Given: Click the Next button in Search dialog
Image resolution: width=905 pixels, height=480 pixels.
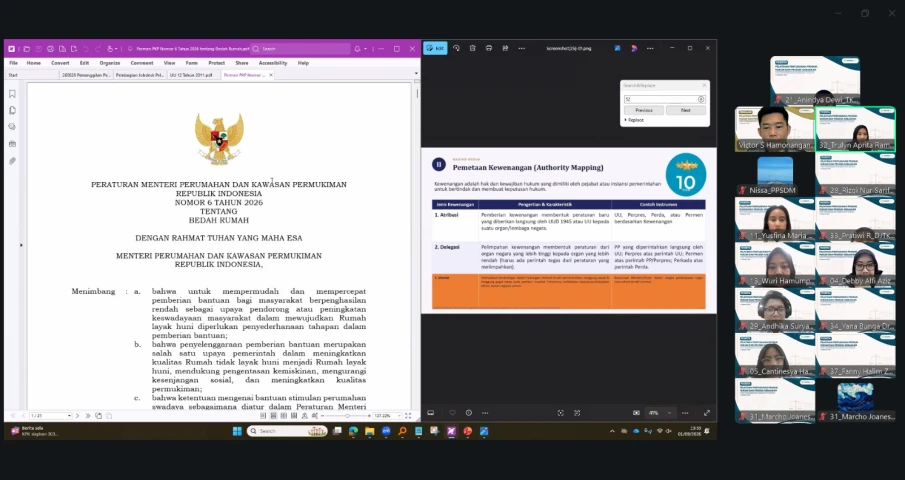Looking at the screenshot, I should [x=685, y=110].
